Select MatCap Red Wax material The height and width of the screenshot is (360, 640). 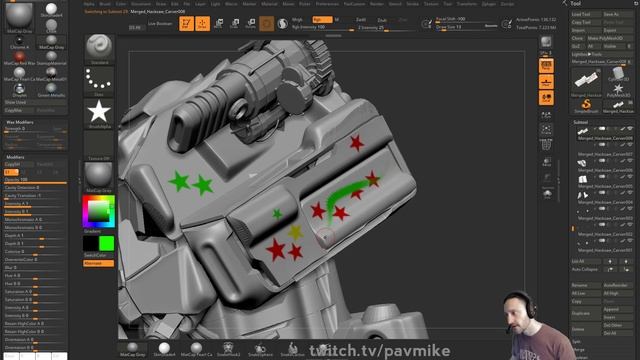point(19,58)
